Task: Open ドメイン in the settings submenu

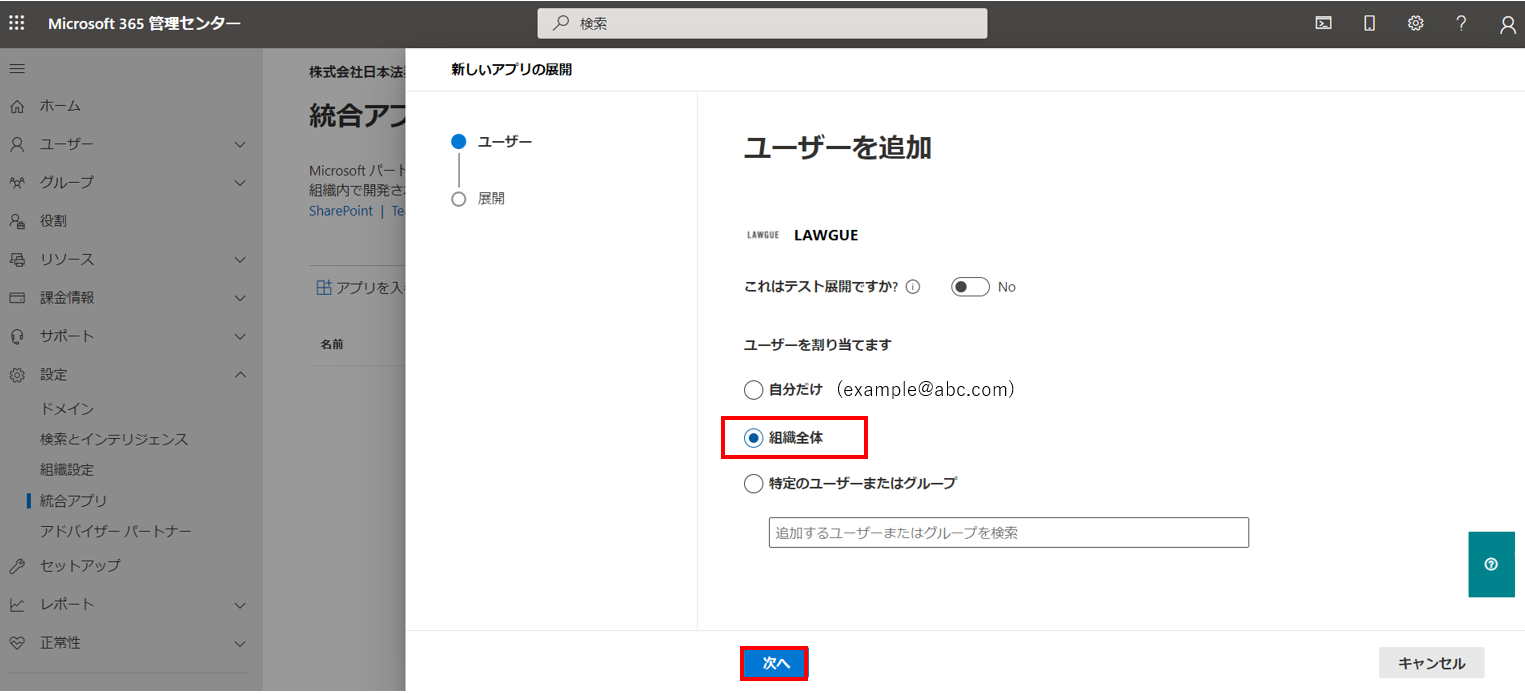Action: tap(67, 409)
